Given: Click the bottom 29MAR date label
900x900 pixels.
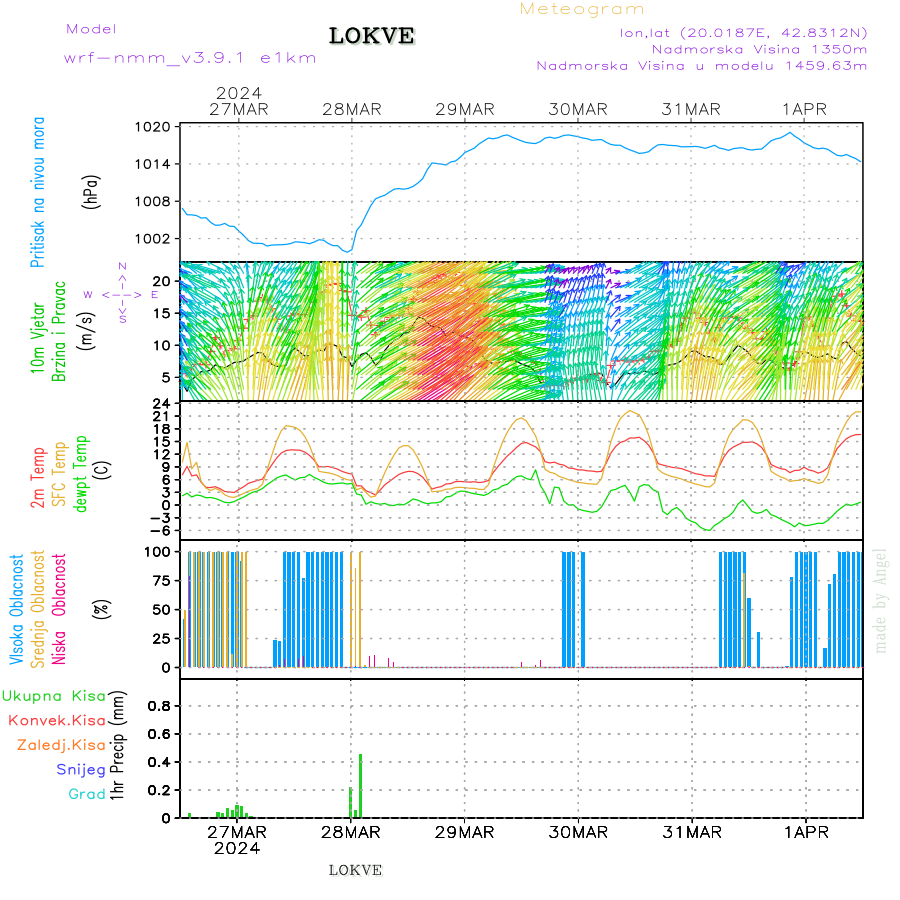Looking at the screenshot, I should pos(464,832).
